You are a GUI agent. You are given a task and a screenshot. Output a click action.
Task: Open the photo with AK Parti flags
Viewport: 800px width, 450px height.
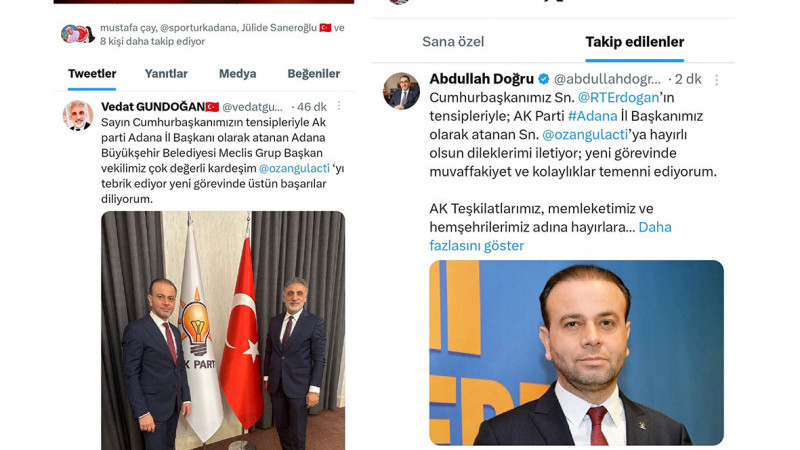coord(223,331)
